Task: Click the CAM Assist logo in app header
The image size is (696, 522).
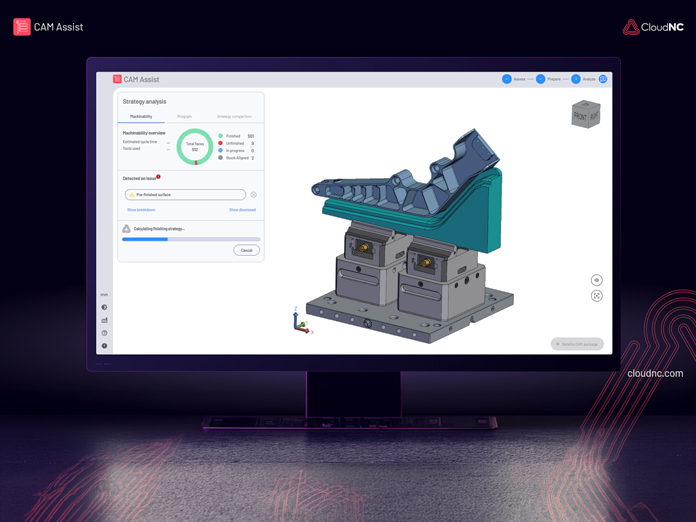Action: (x=136, y=79)
